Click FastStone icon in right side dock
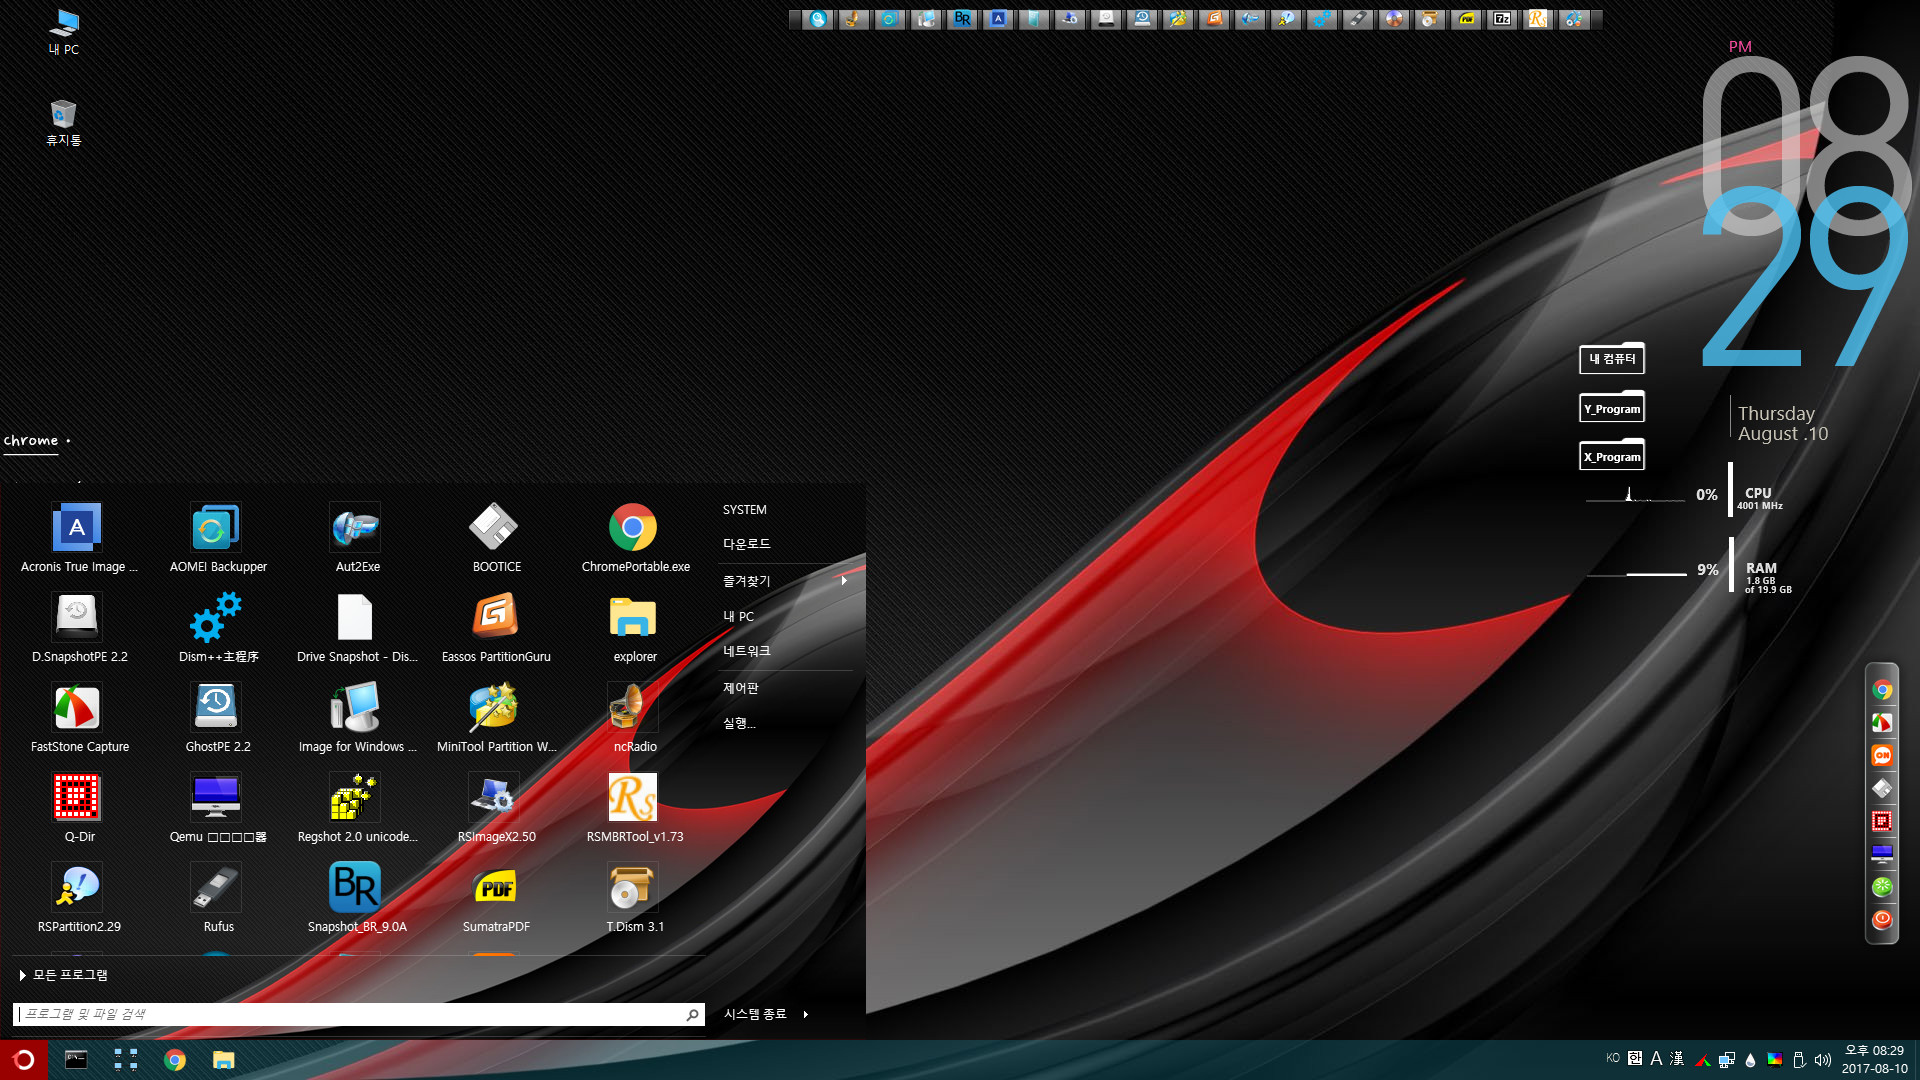The width and height of the screenshot is (1920, 1080). point(1882,723)
